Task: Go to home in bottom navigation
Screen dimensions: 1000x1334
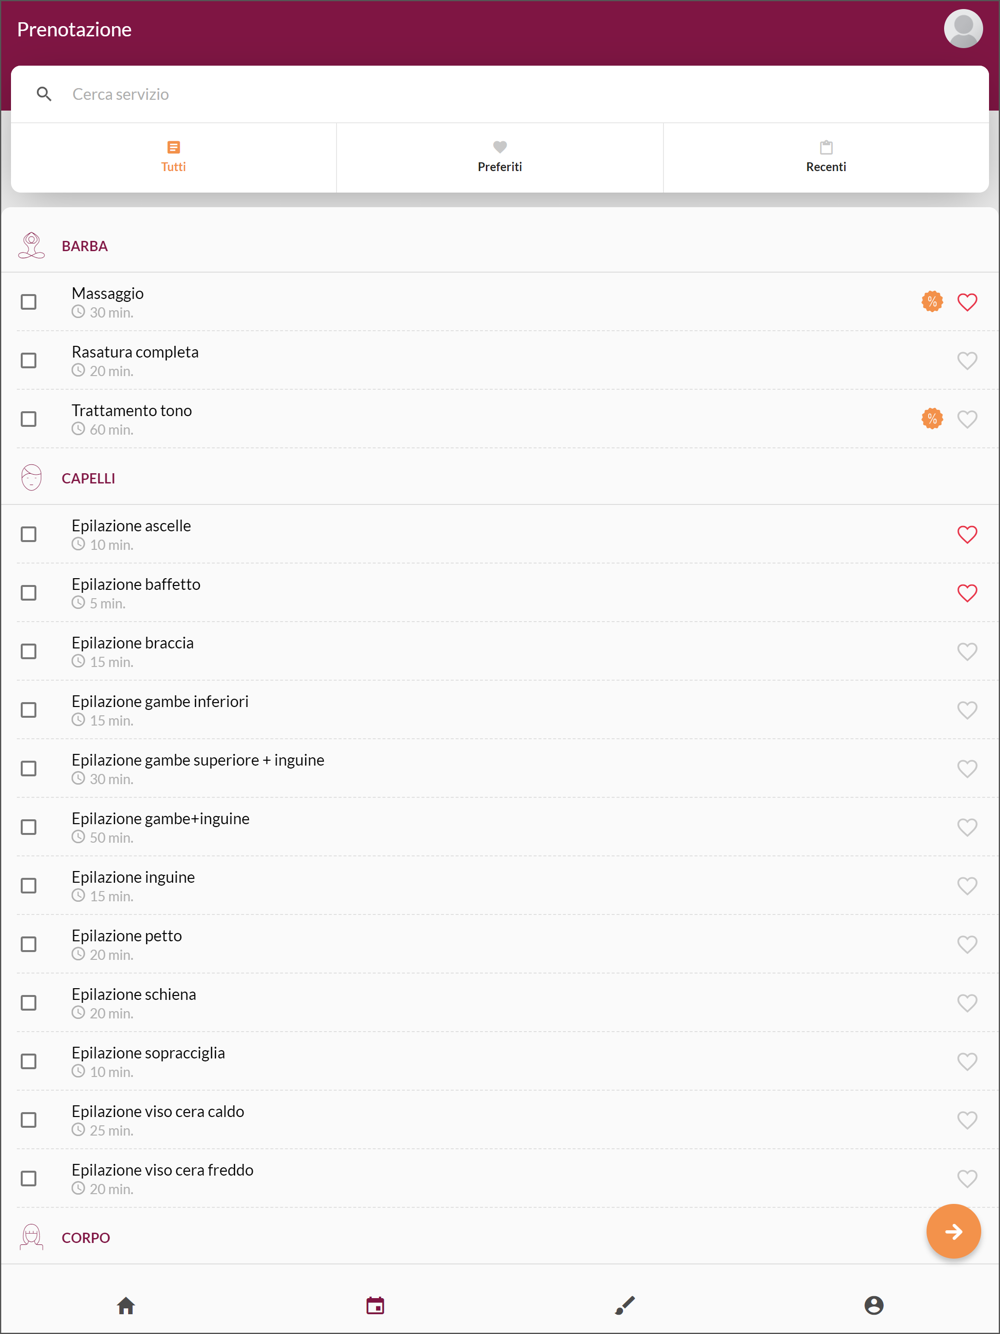Action: click(126, 1305)
